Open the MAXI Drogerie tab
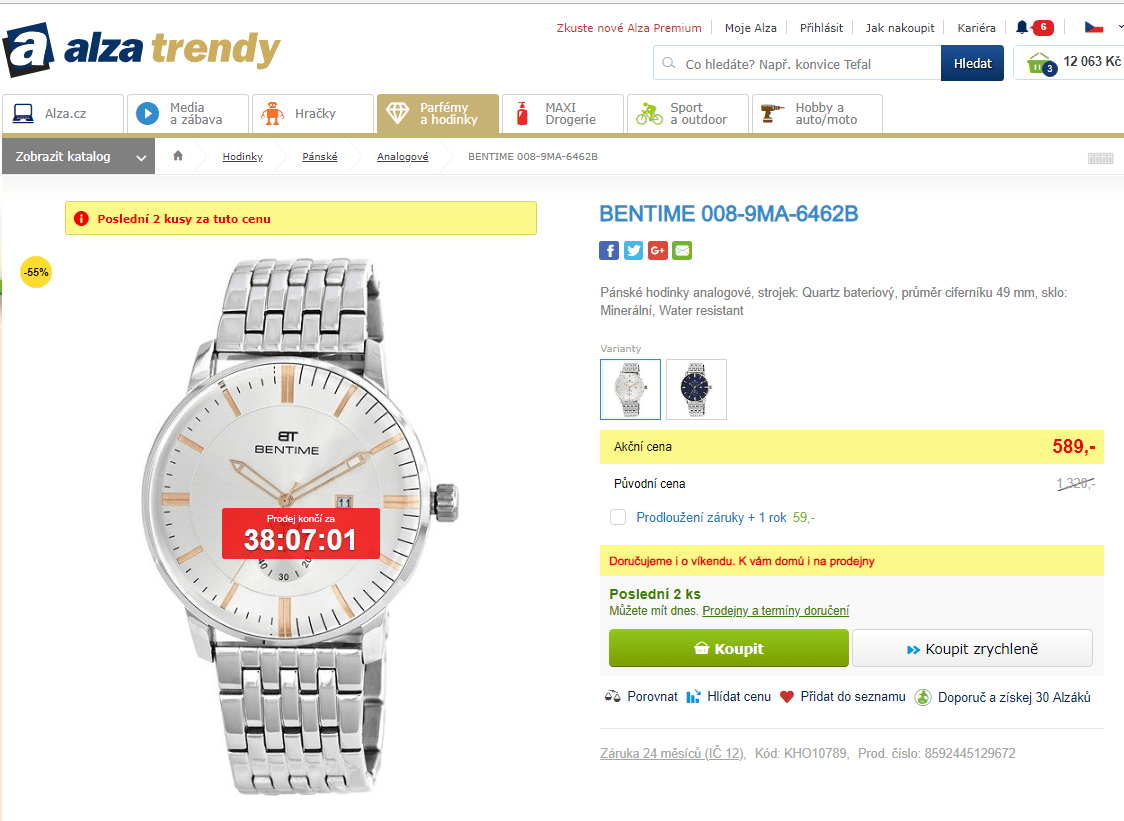 pyautogui.click(x=562, y=113)
